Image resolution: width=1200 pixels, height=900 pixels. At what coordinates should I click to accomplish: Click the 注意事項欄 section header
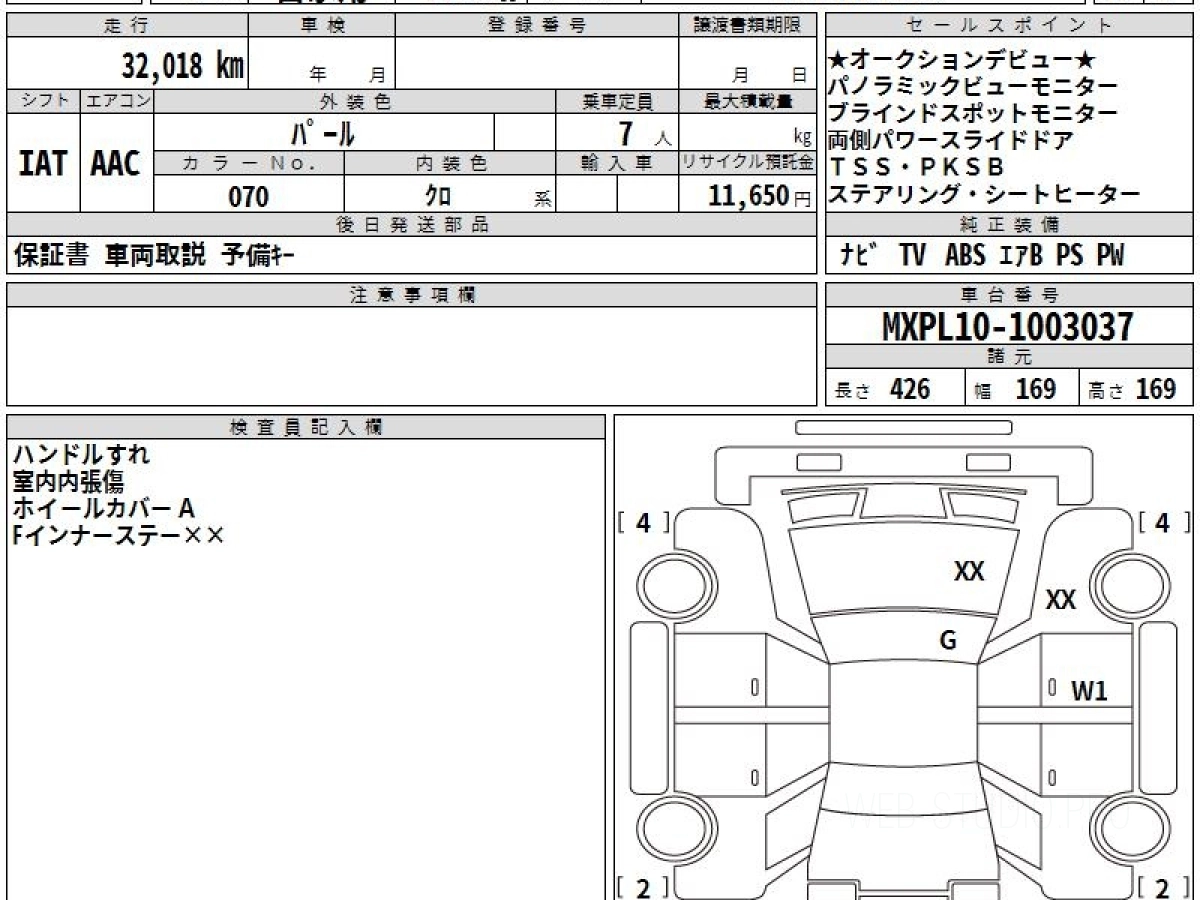click(x=411, y=294)
